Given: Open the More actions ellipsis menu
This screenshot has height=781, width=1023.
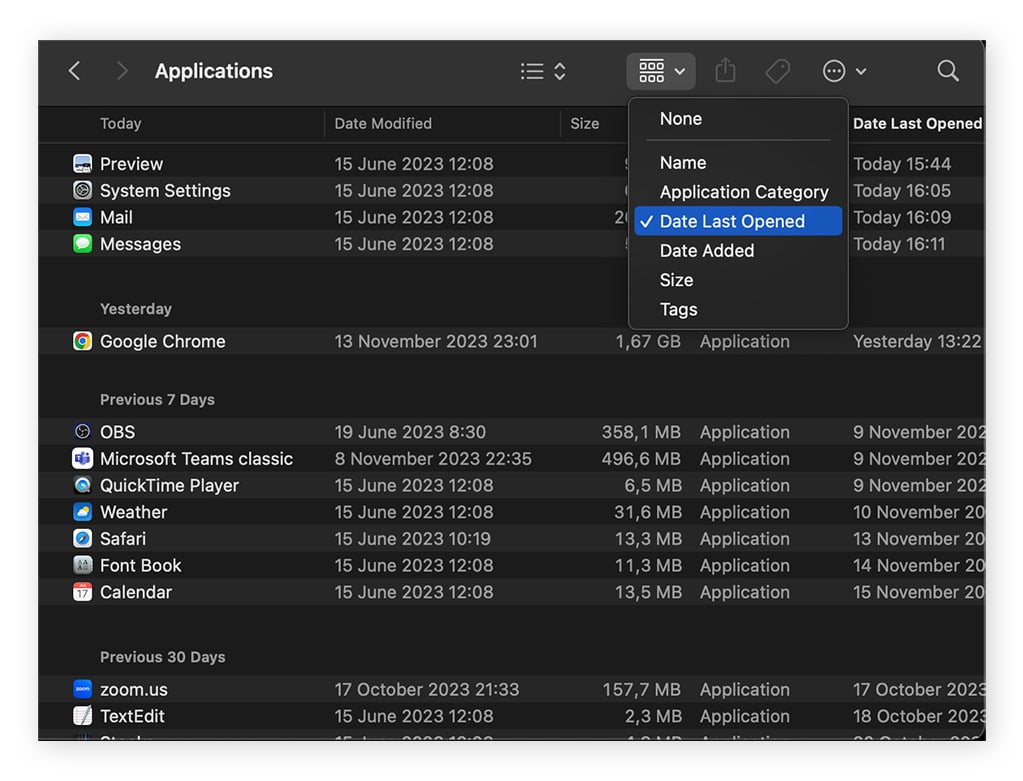Looking at the screenshot, I should 844,71.
